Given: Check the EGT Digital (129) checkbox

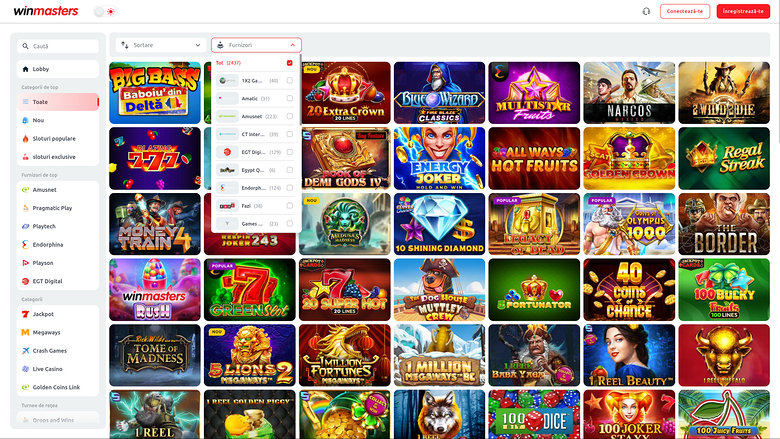Looking at the screenshot, I should click(290, 152).
